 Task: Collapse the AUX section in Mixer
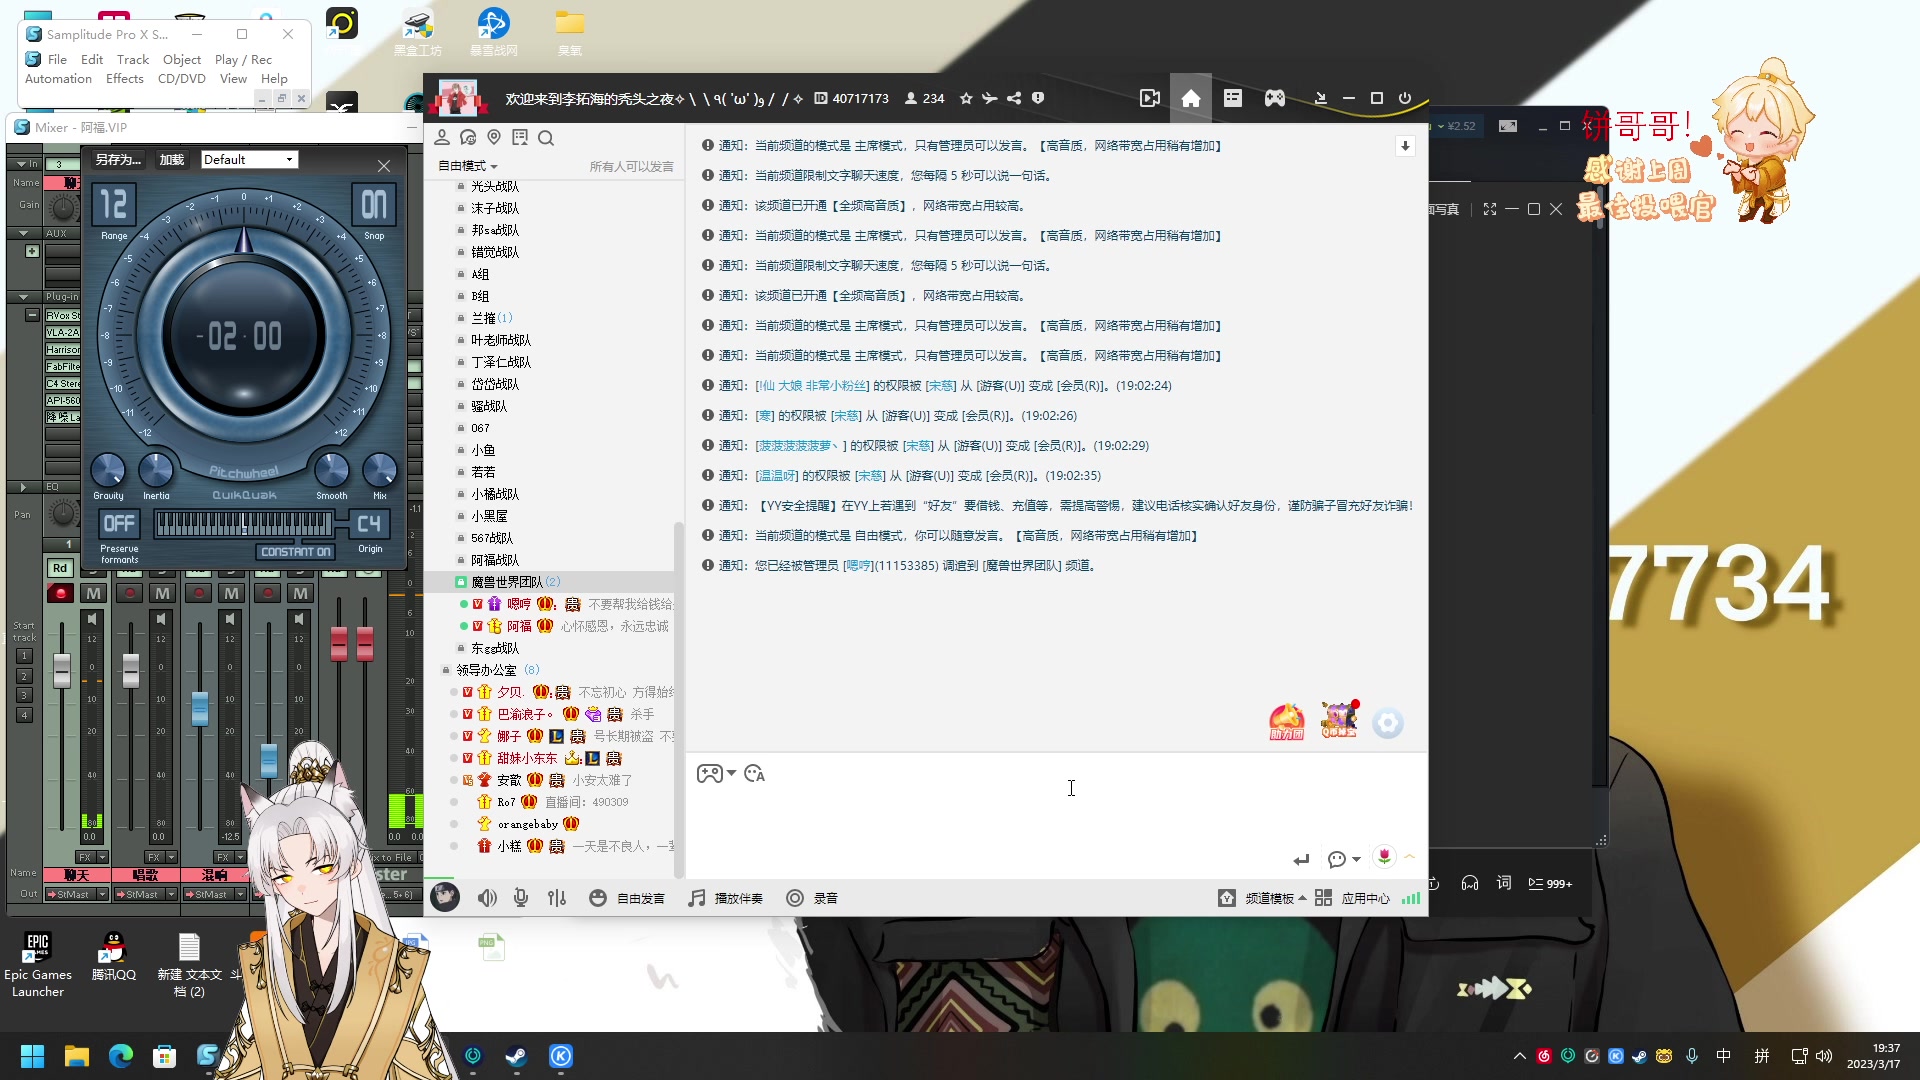point(23,234)
